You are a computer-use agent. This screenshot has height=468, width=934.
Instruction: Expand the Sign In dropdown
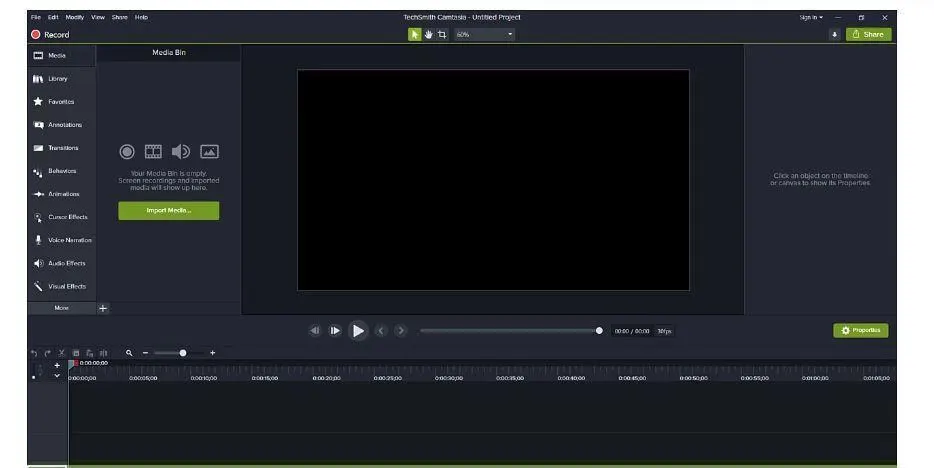(x=811, y=17)
